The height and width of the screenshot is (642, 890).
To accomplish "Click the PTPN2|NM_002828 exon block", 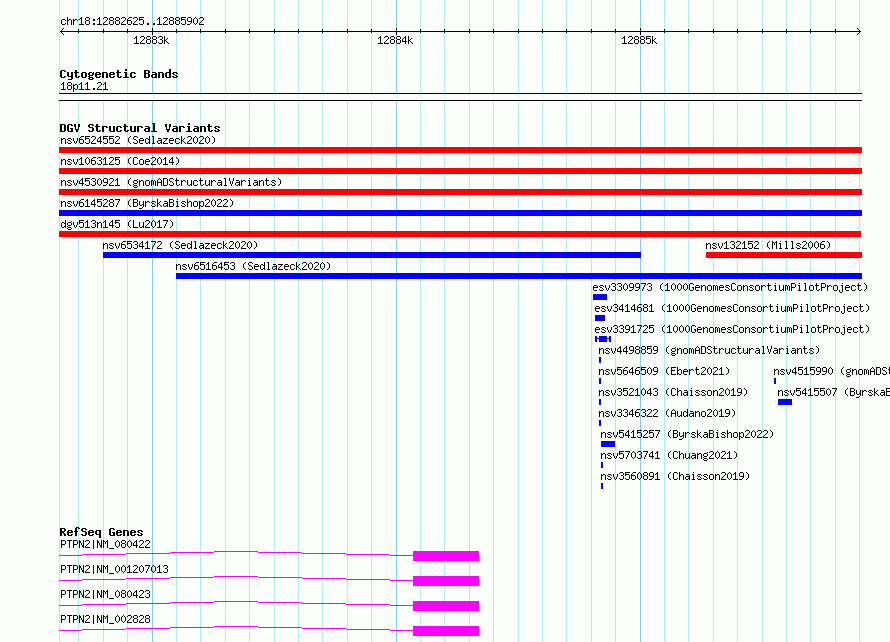I will point(446,631).
